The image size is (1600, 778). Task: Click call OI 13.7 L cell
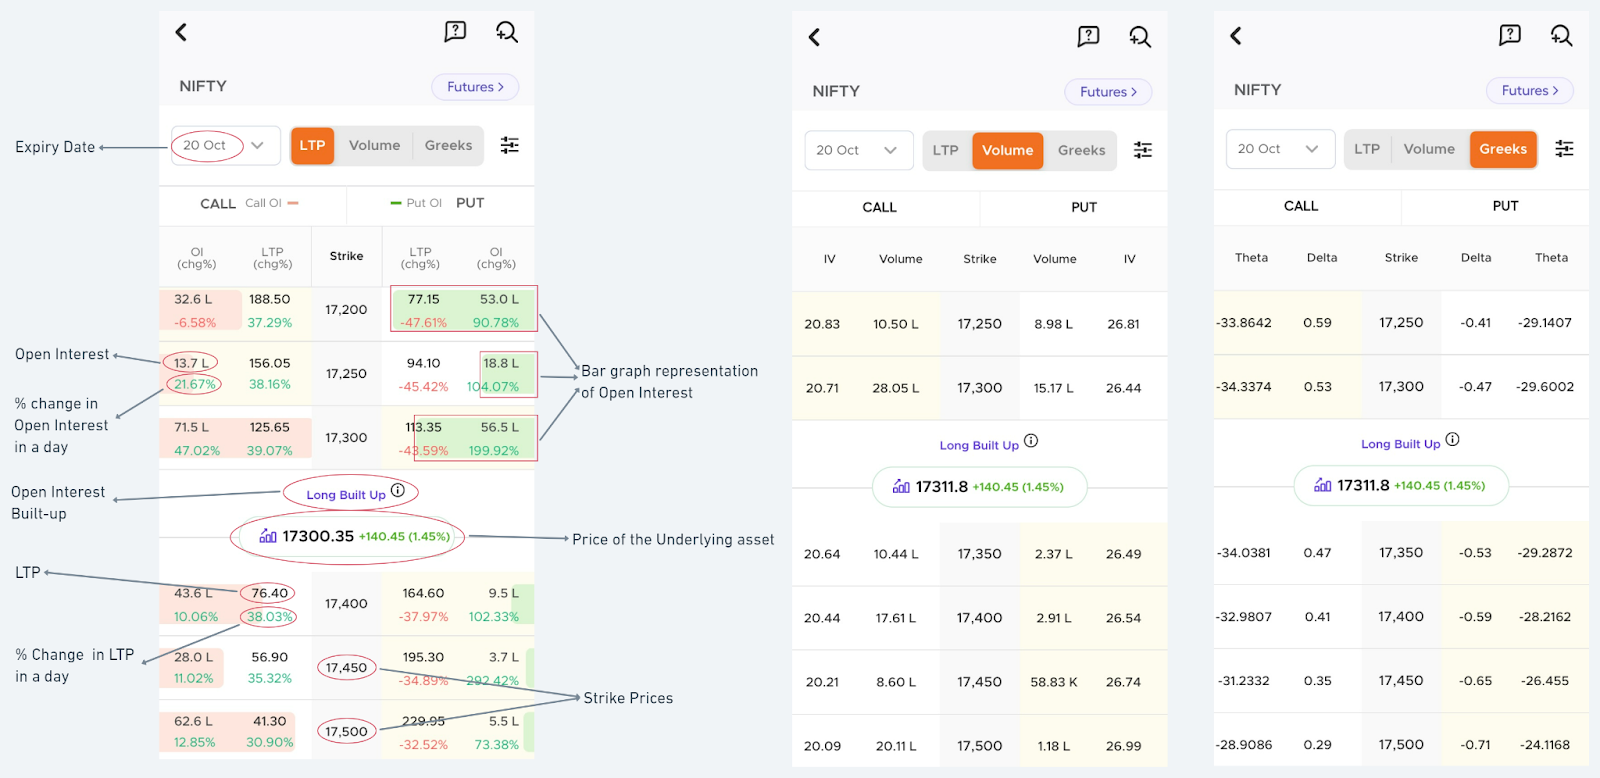click(x=191, y=363)
